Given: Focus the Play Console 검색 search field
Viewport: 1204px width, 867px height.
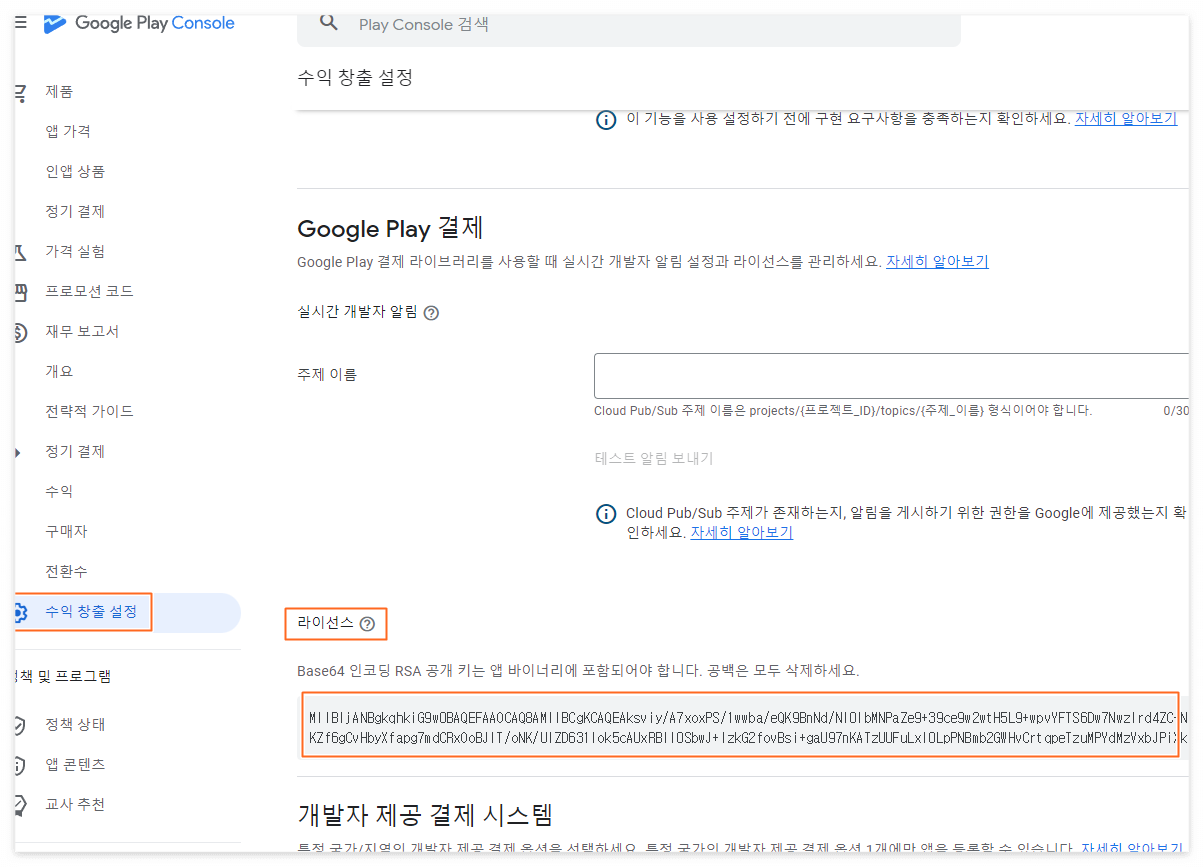Looking at the screenshot, I should (628, 24).
